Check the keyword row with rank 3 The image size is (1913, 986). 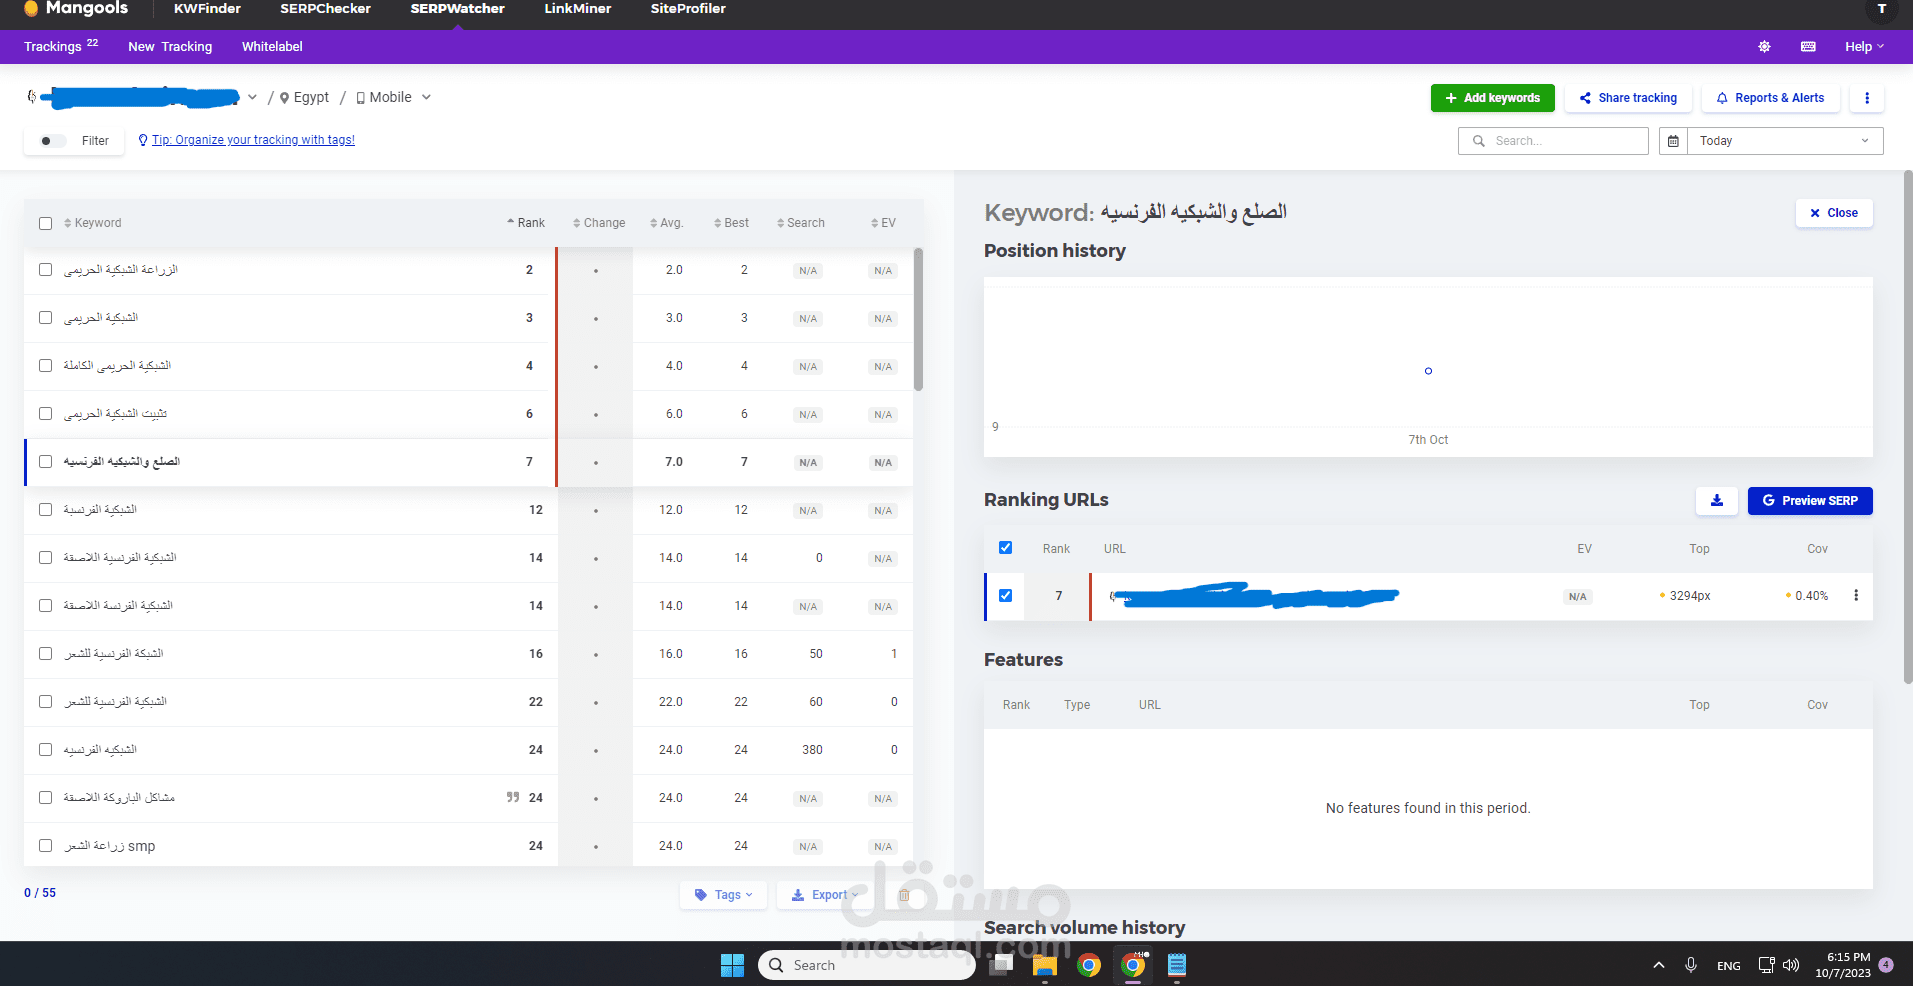[x=45, y=318]
